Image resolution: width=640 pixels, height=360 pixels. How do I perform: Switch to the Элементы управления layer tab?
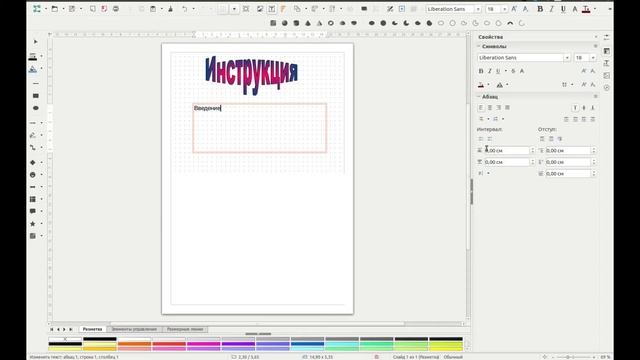tap(134, 329)
